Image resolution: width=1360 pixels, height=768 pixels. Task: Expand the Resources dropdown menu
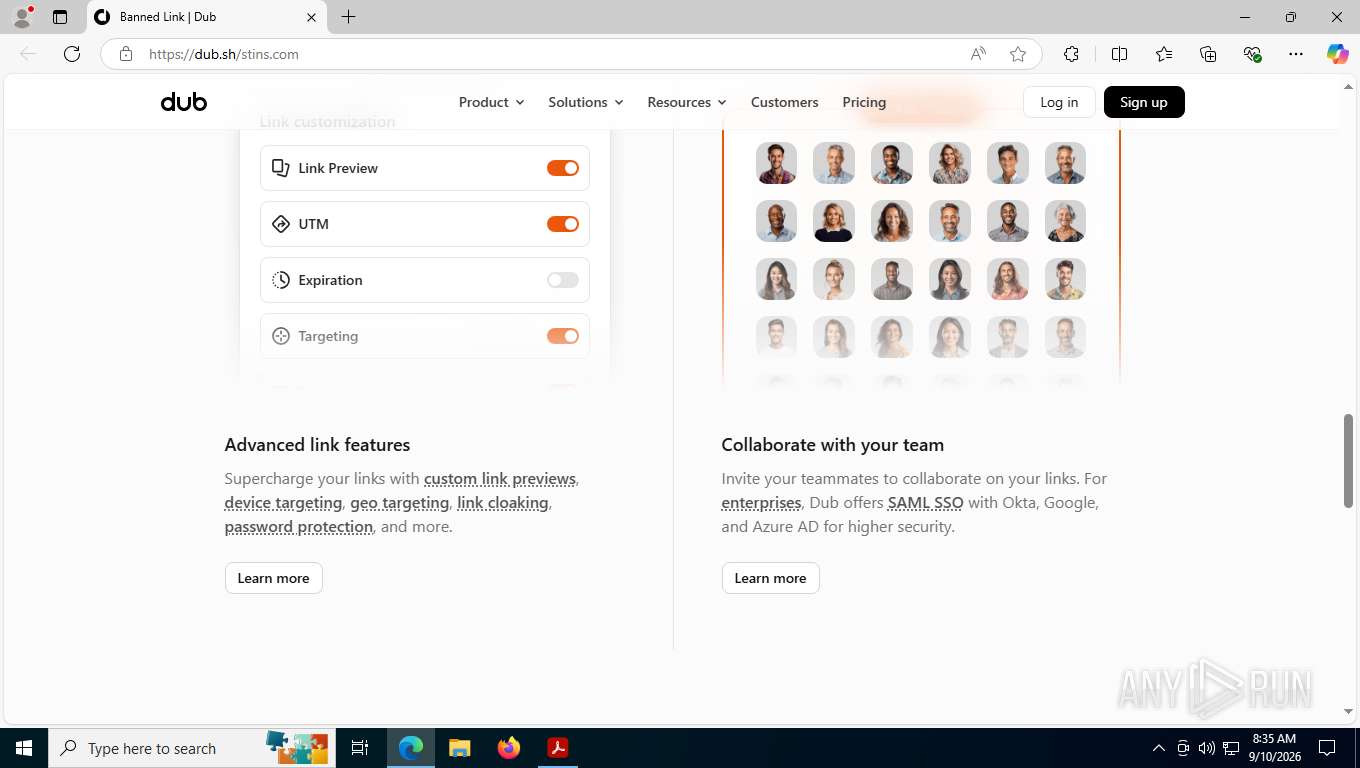click(x=686, y=102)
